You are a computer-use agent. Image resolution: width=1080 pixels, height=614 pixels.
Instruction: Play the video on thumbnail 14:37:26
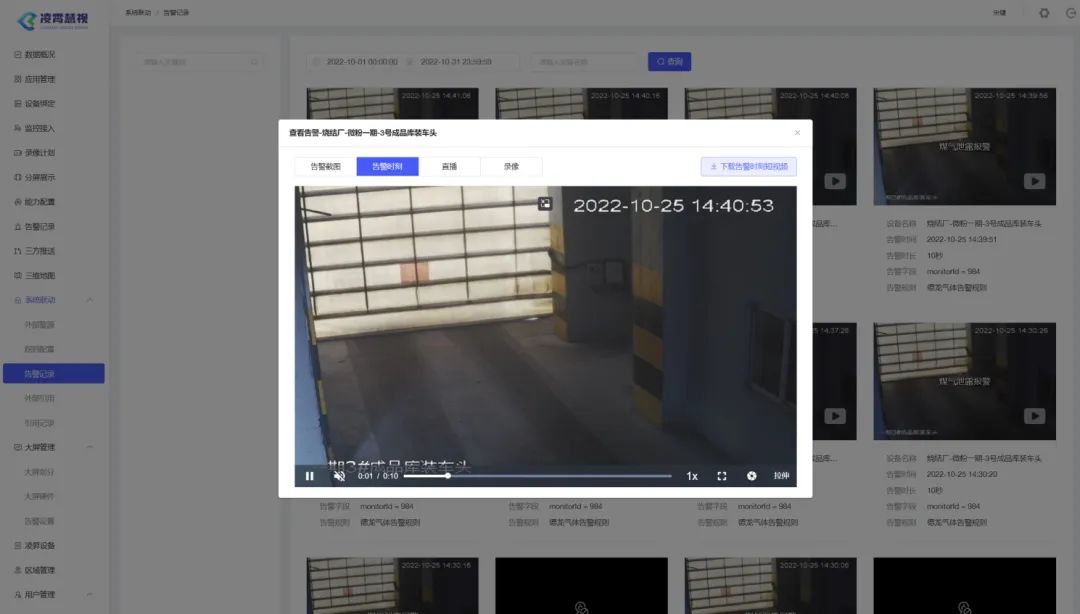pyautogui.click(x=835, y=416)
